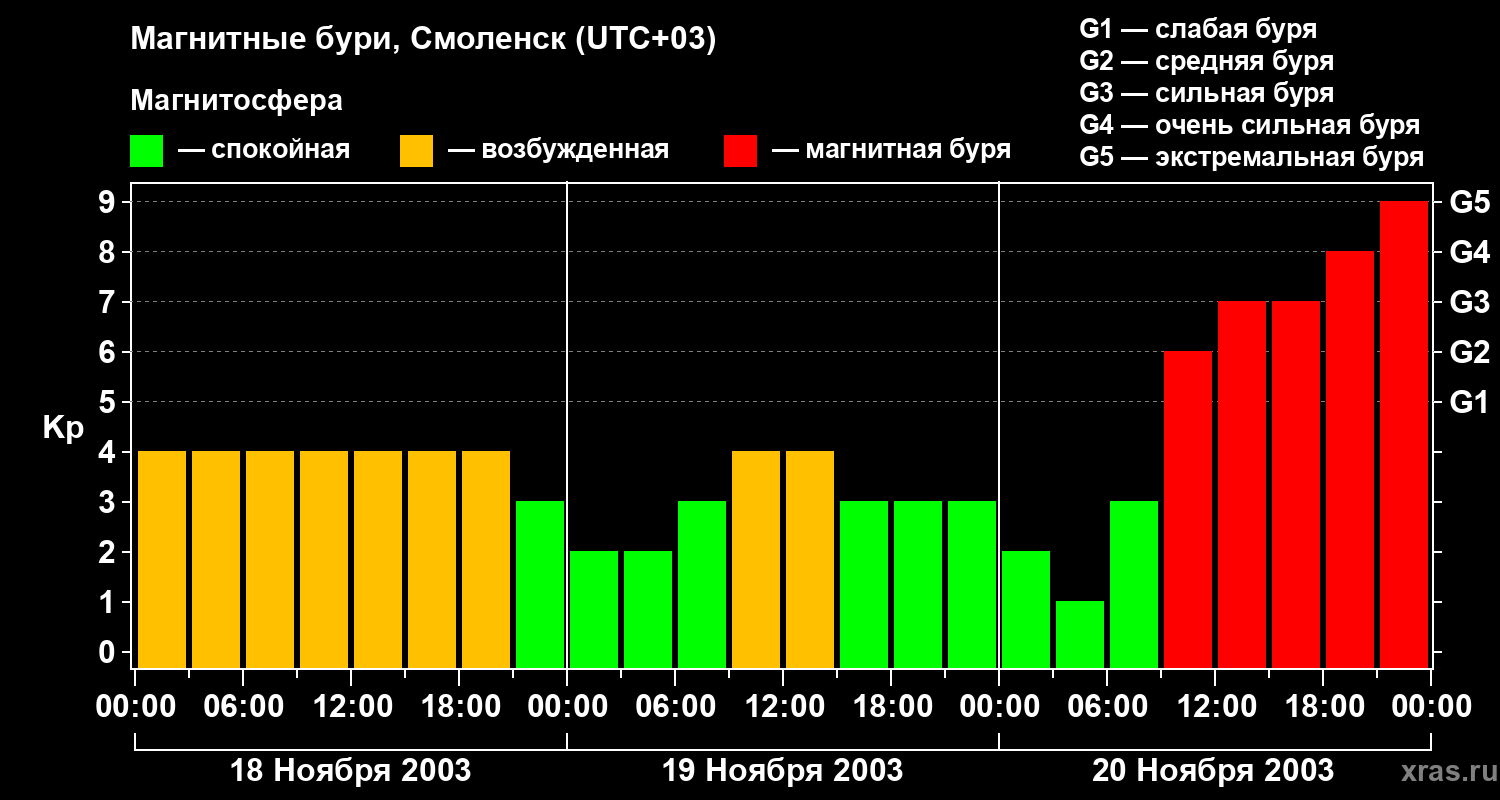Click the '18:00' tick label under 20 November
This screenshot has height=800, width=1500.
click(1323, 707)
